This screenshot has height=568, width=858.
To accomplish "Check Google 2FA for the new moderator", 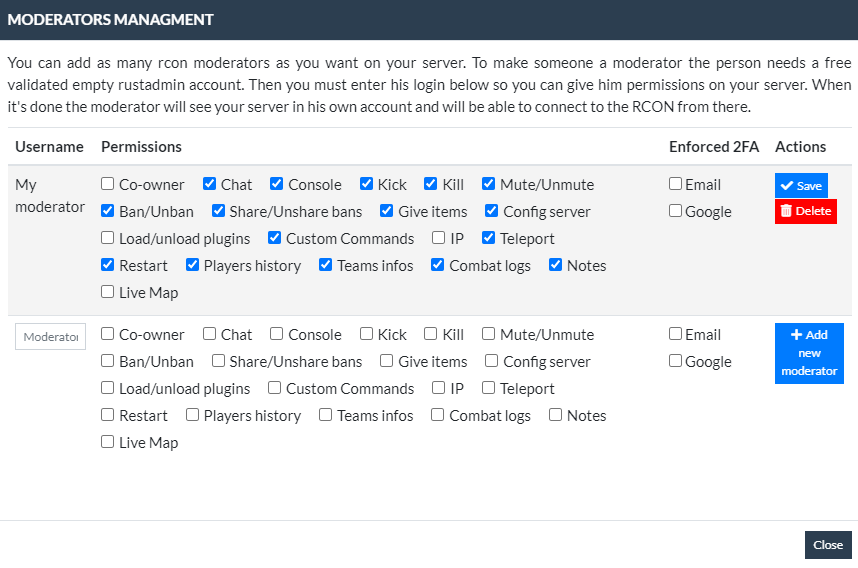I will point(675,361).
